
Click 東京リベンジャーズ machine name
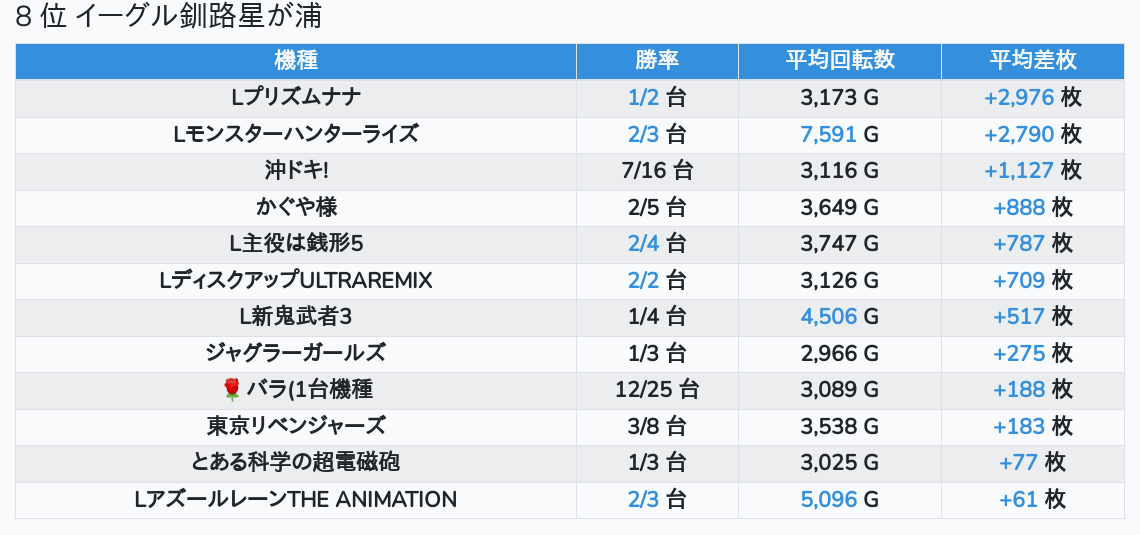click(x=295, y=426)
